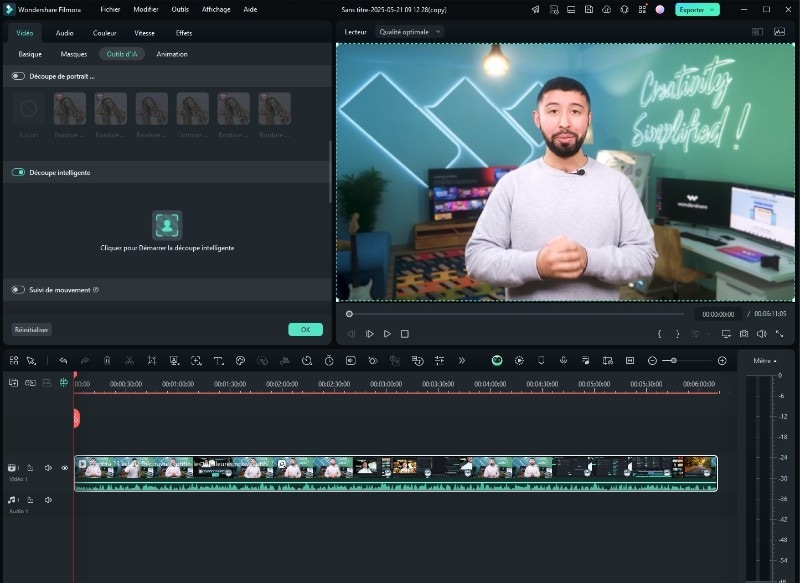Viewport: 800px width, 583px height.
Task: Toggle the Découpe de portrait switch
Action: [18, 76]
